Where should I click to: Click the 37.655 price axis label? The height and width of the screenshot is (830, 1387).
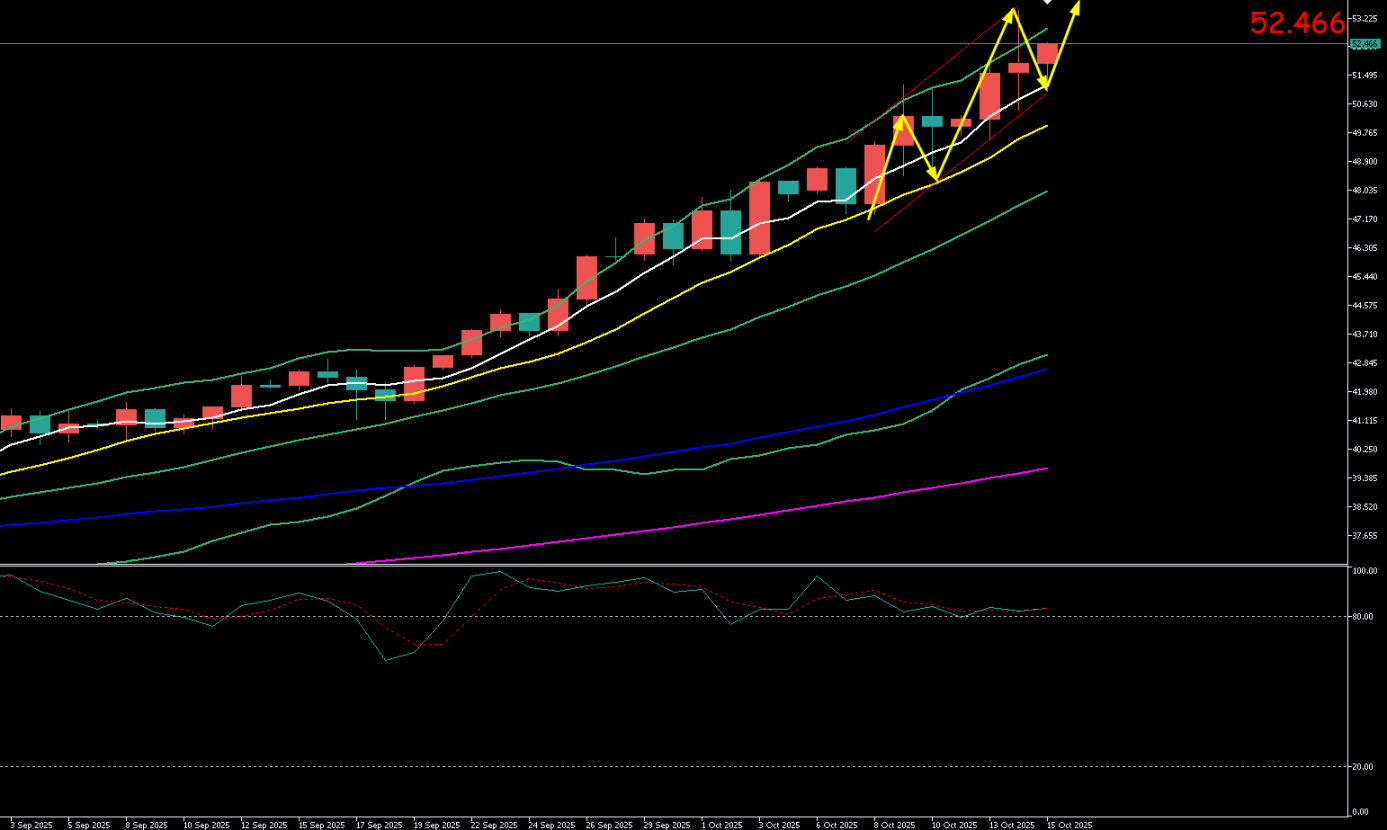pos(1364,535)
